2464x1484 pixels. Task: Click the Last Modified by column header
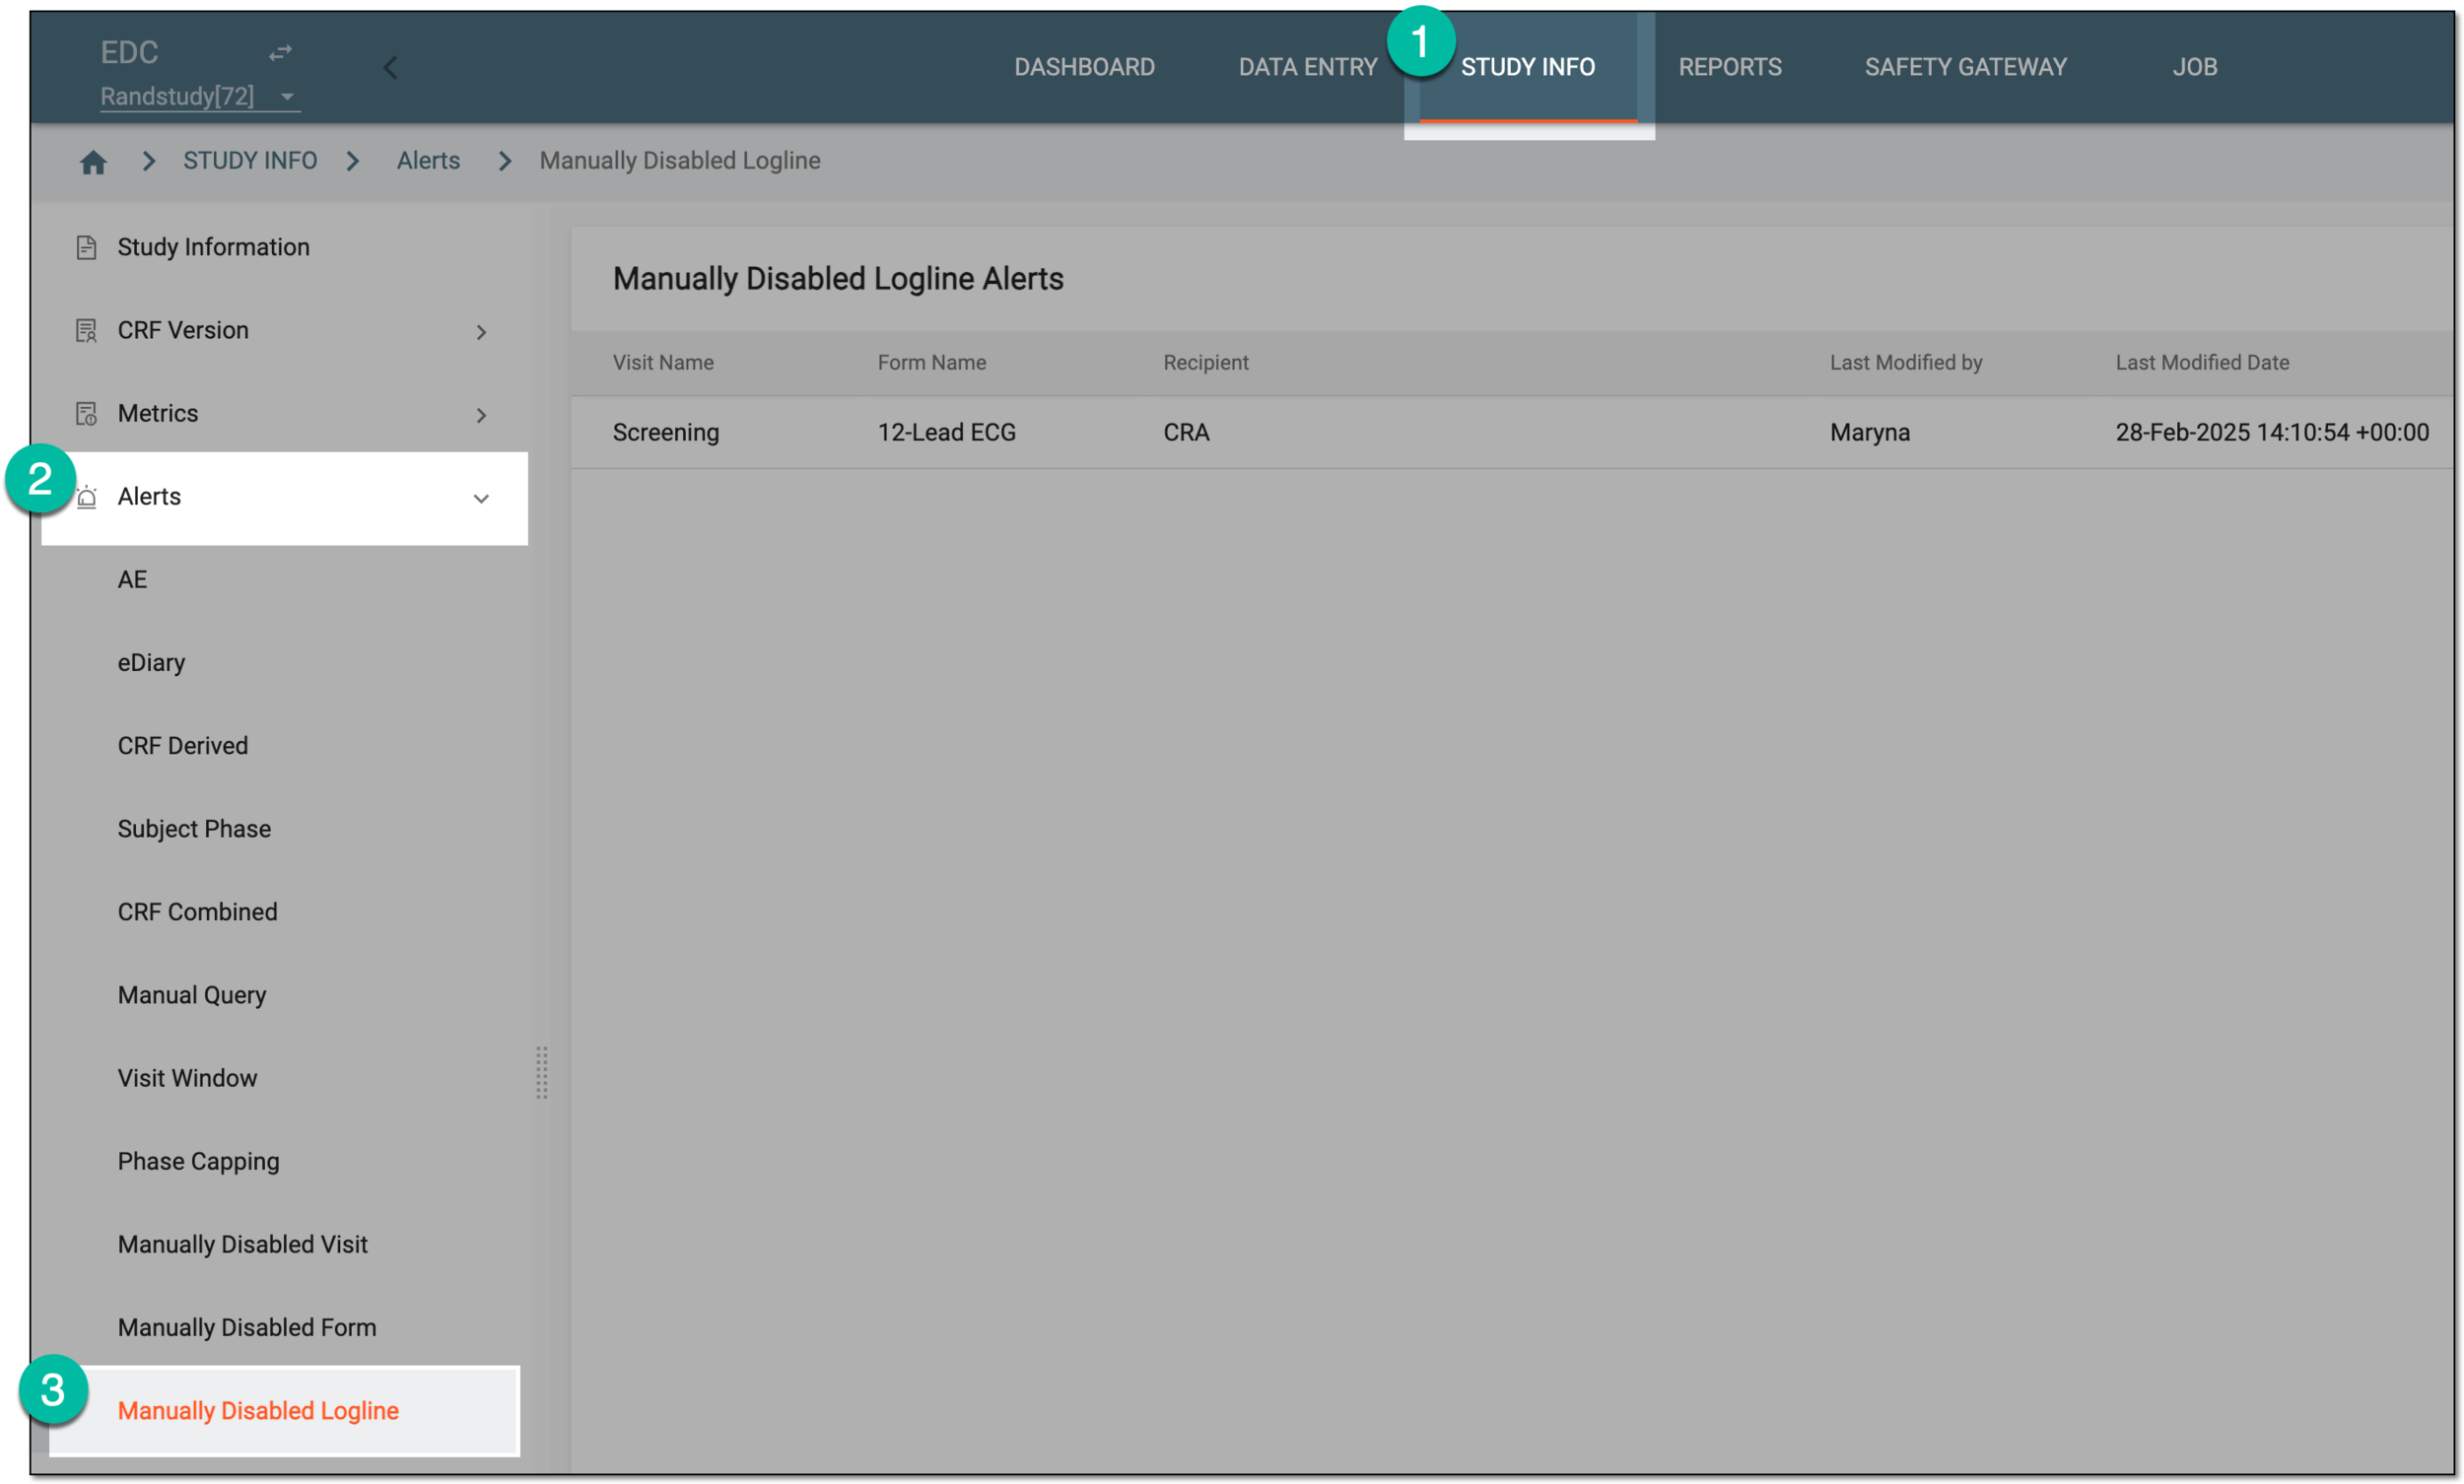[1906, 363]
